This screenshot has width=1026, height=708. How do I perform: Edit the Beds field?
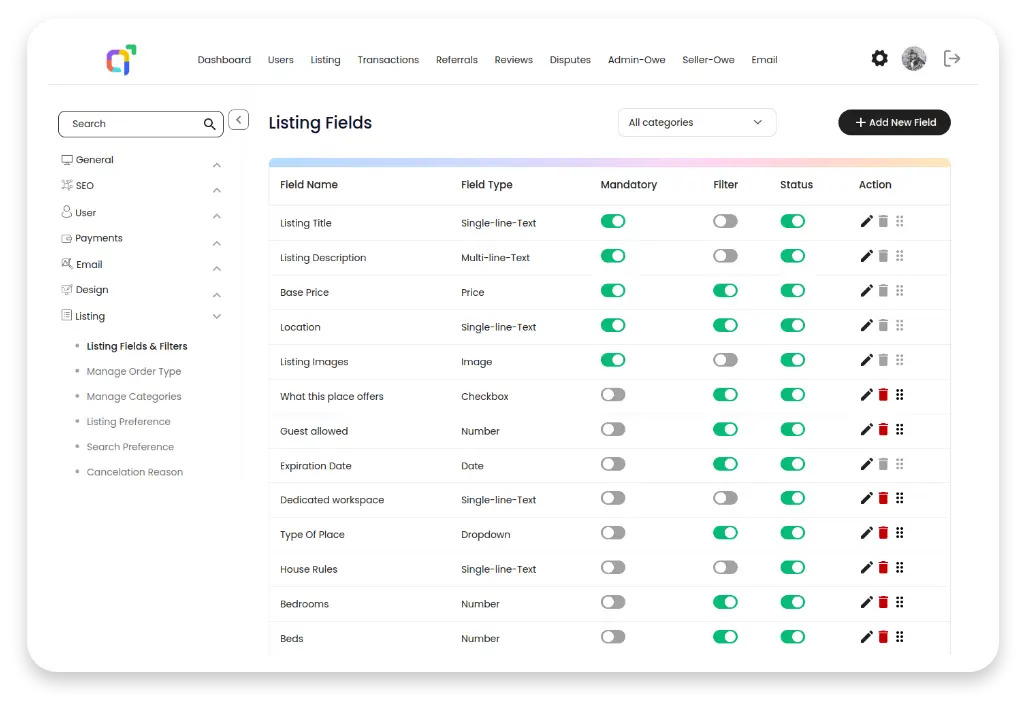point(866,637)
